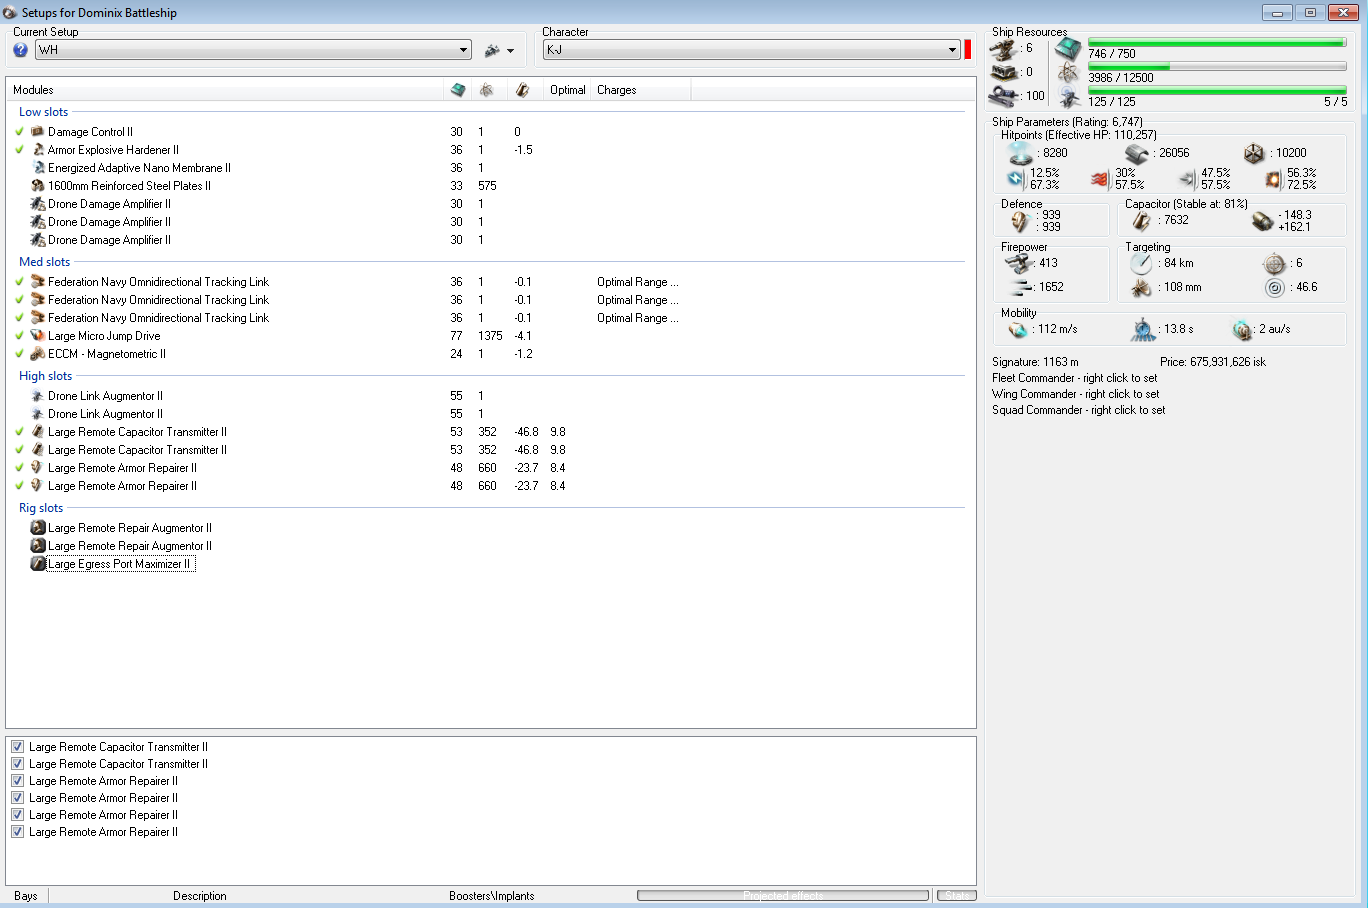Image resolution: width=1368 pixels, height=908 pixels.
Task: Click the armor hitpoints icon showing 26056
Action: tap(1137, 153)
